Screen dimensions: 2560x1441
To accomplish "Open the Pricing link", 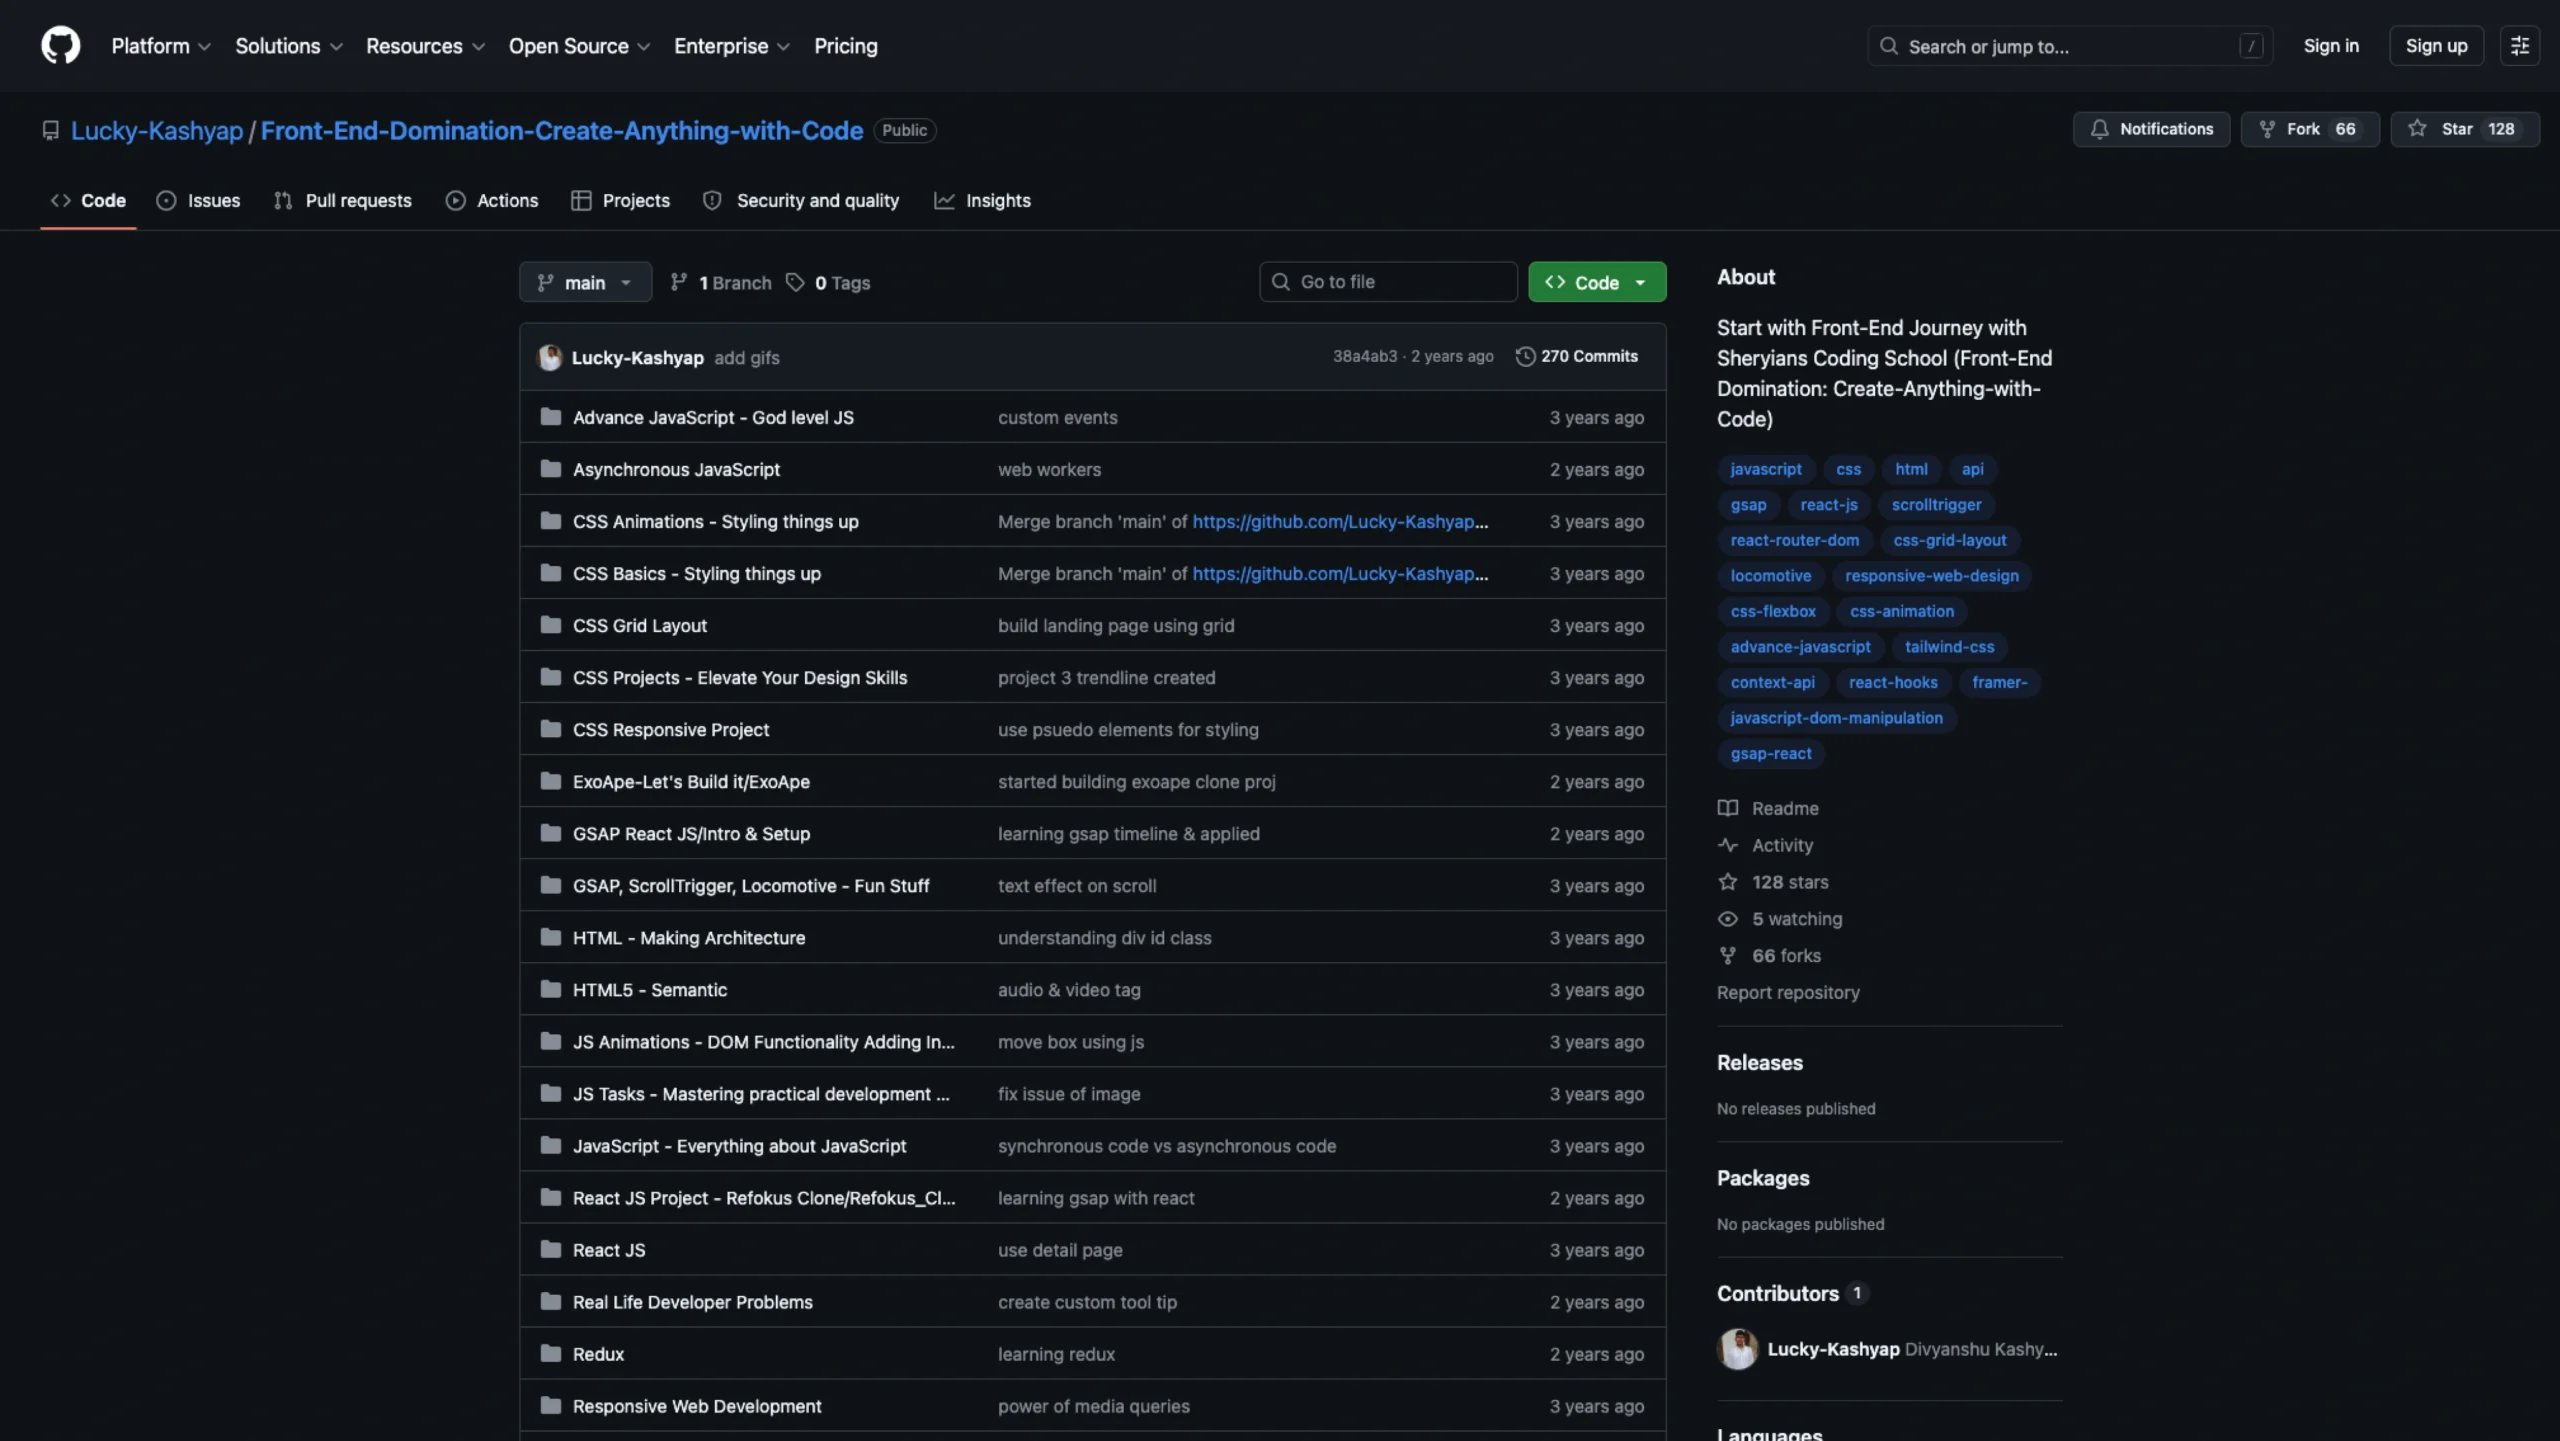I will [846, 46].
